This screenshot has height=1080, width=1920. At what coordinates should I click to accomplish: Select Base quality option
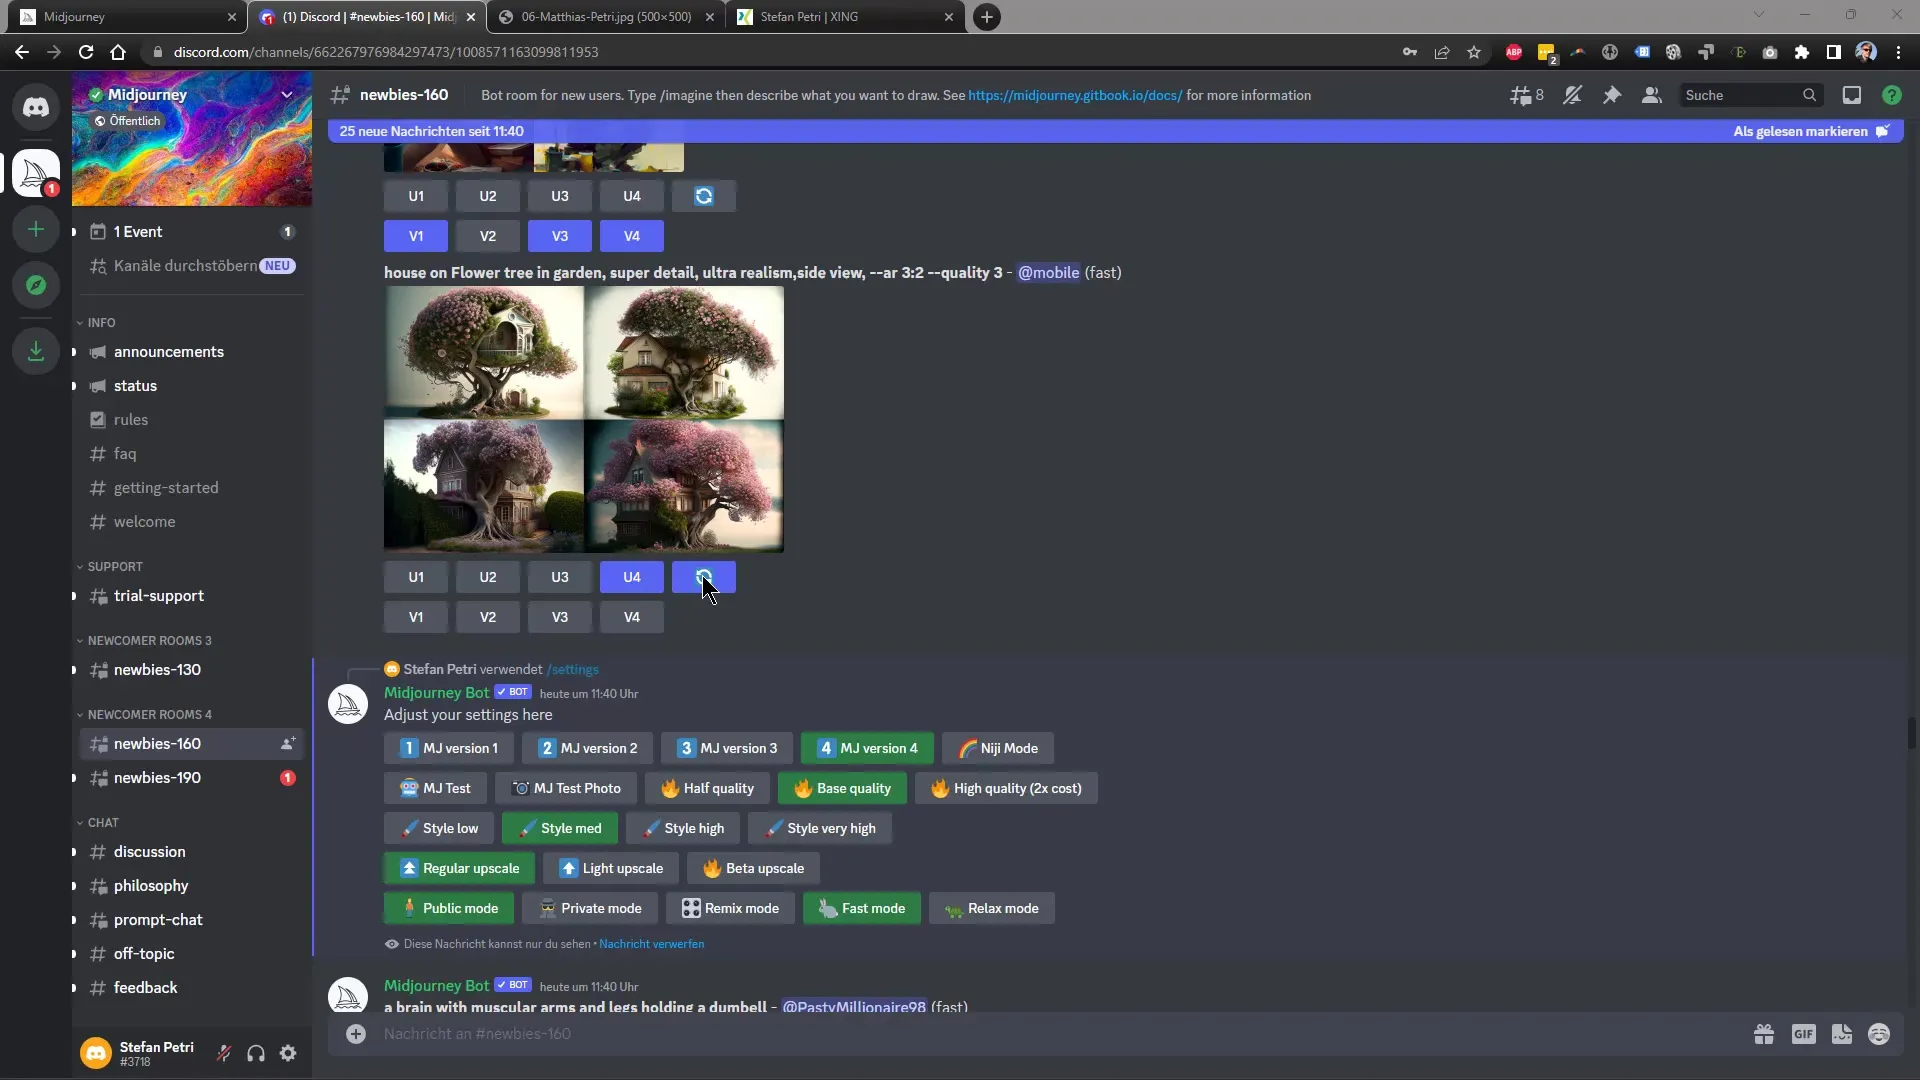[x=842, y=788]
